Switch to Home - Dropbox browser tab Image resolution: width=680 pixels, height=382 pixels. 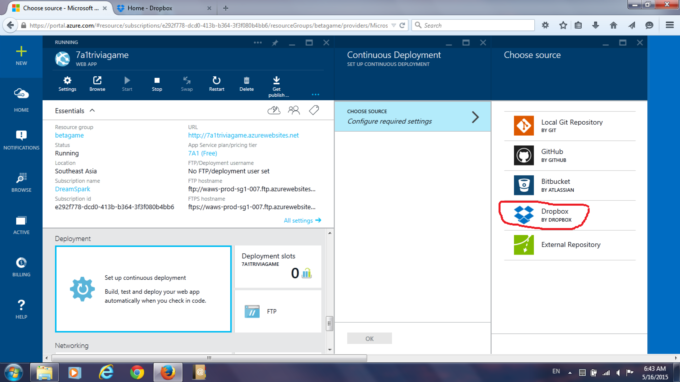click(163, 8)
